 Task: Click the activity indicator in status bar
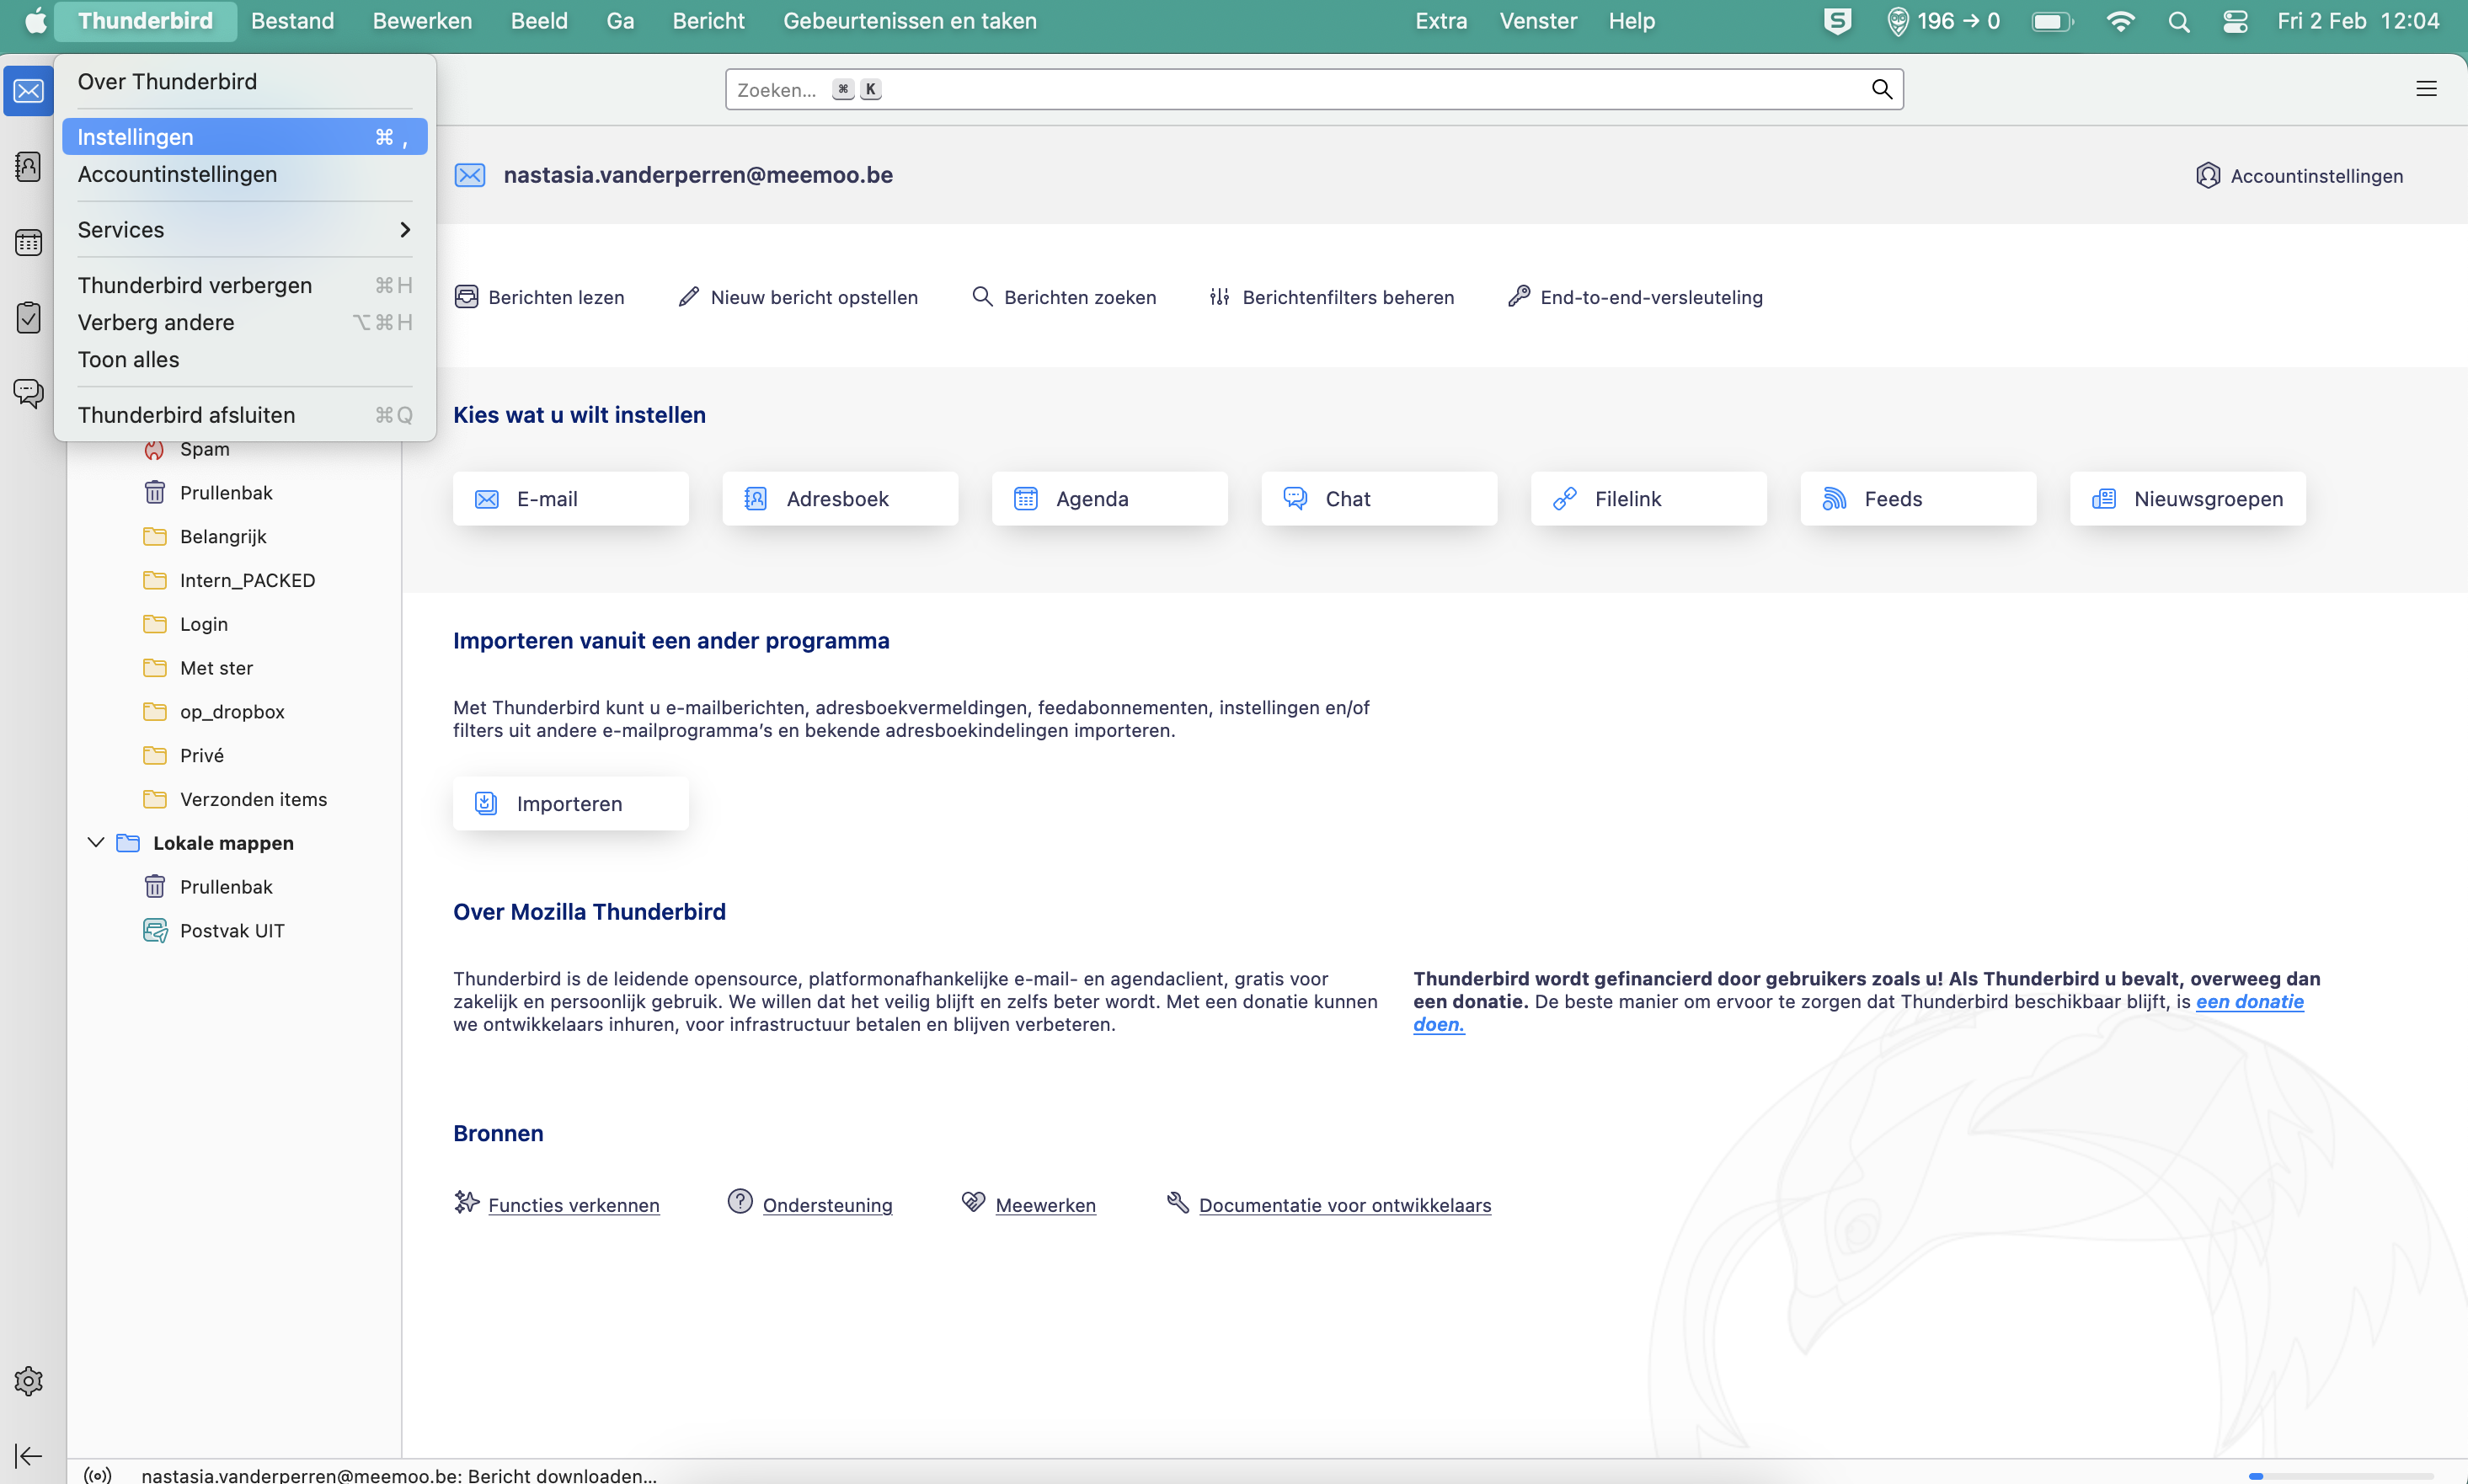pos(98,1475)
